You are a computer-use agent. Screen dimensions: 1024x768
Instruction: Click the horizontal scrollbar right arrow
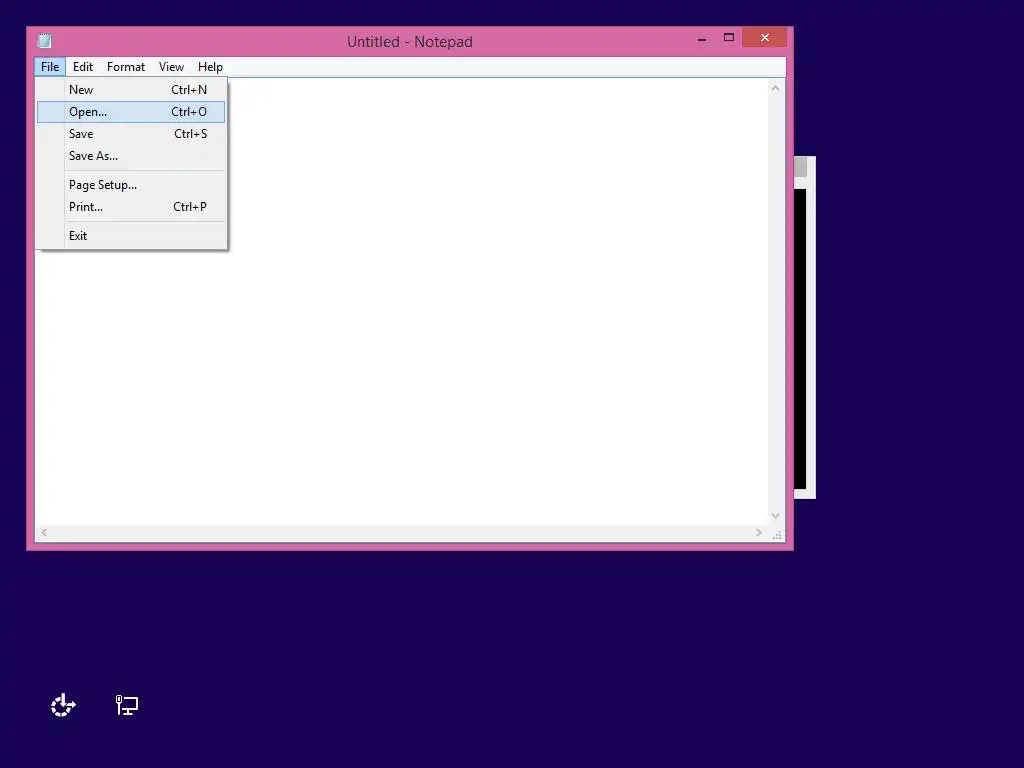pyautogui.click(x=758, y=533)
